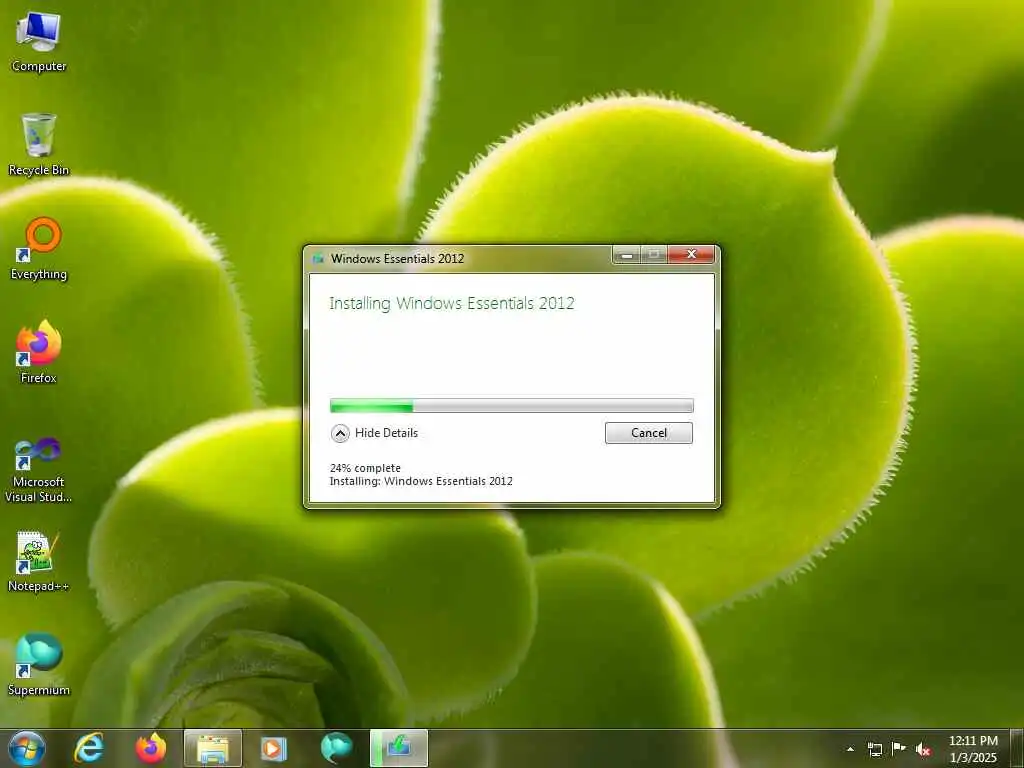Click 'Installing: Windows Essentials 2012' status line
Viewport: 1024px width, 768px height.
(x=421, y=481)
